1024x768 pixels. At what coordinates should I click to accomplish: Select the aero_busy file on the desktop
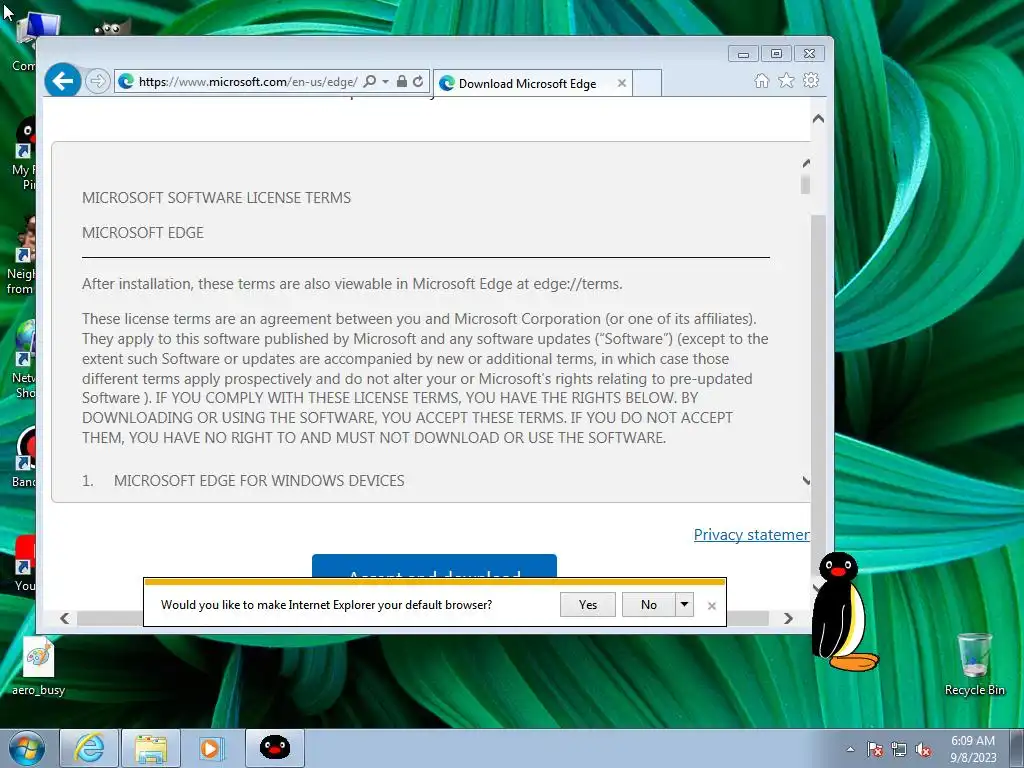pyautogui.click(x=39, y=666)
